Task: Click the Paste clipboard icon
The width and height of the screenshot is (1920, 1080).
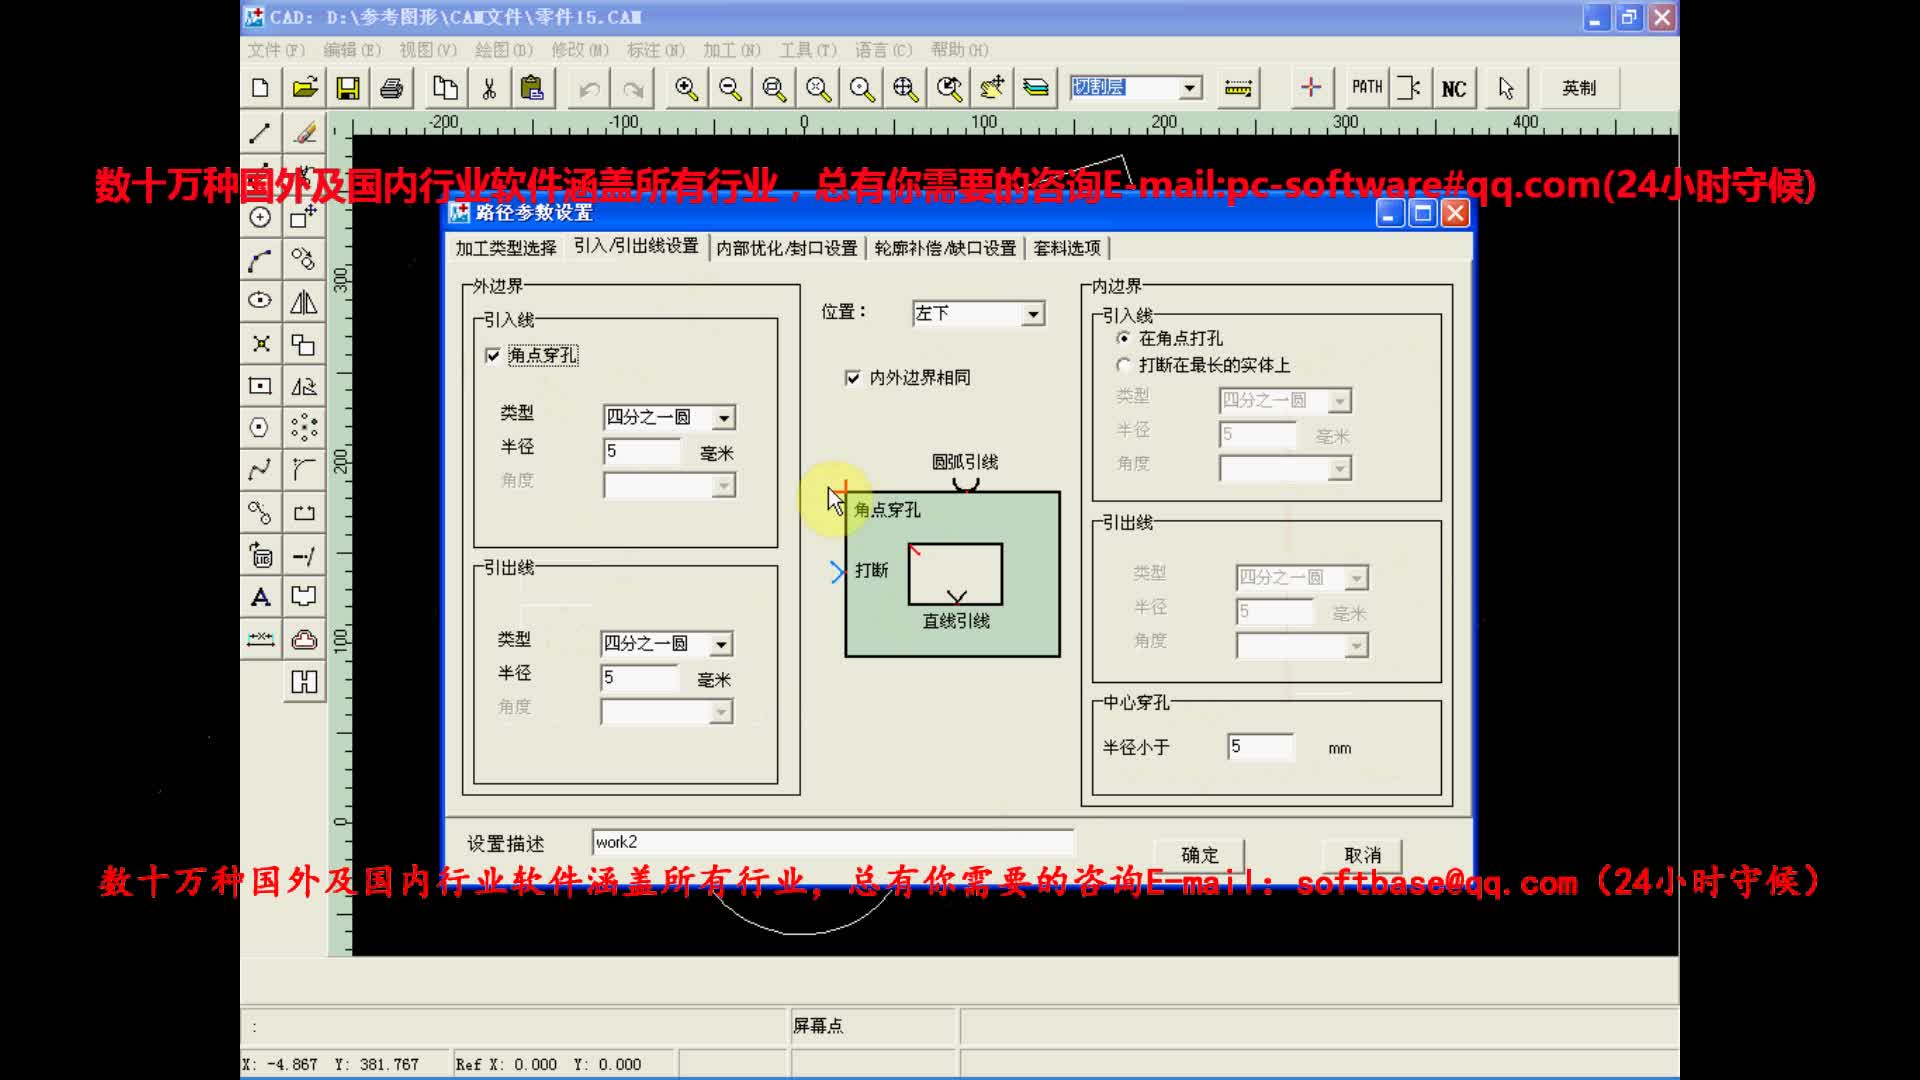Action: click(x=532, y=89)
